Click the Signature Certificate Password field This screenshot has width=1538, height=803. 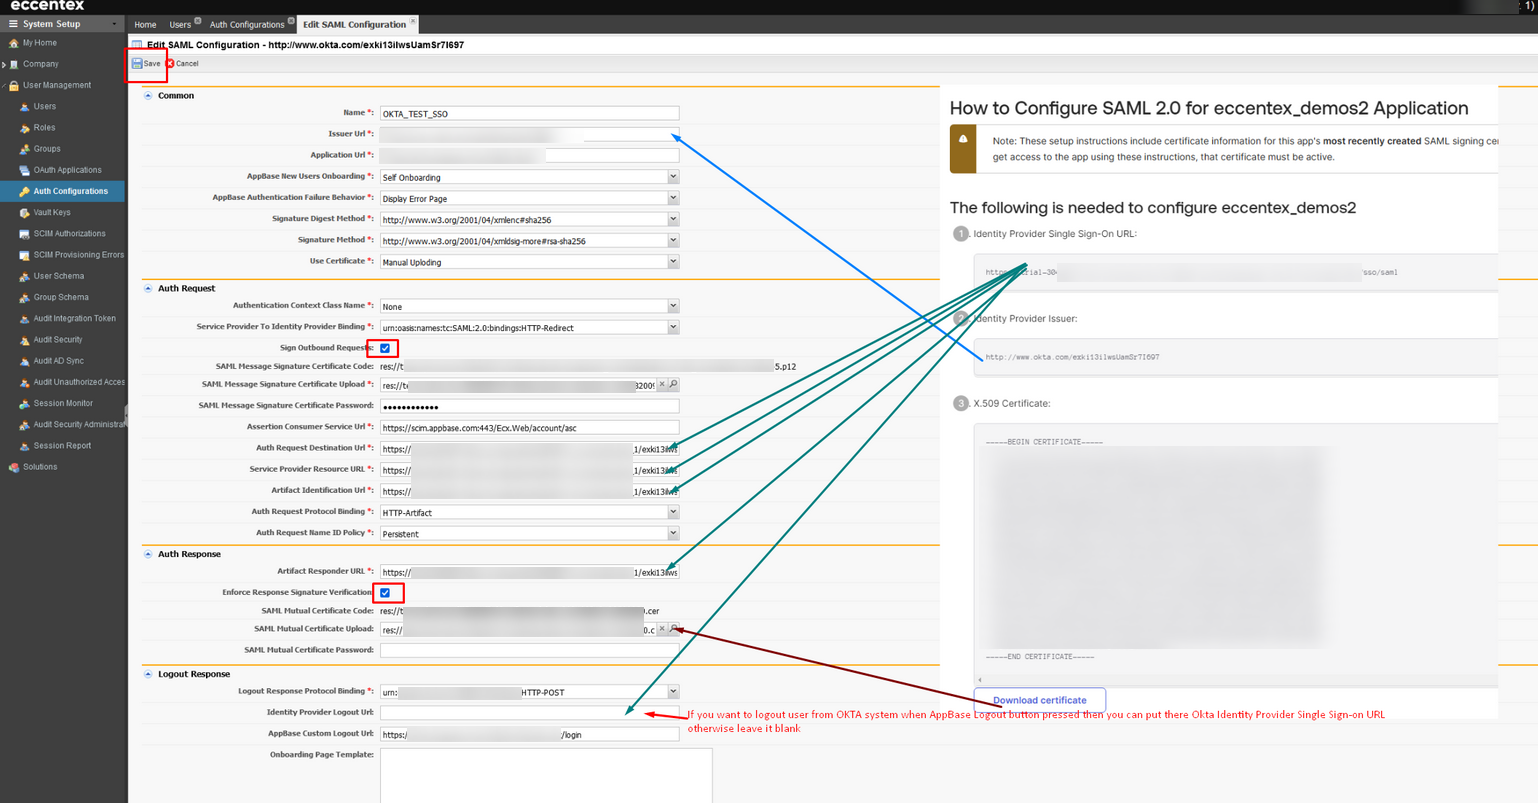529,406
